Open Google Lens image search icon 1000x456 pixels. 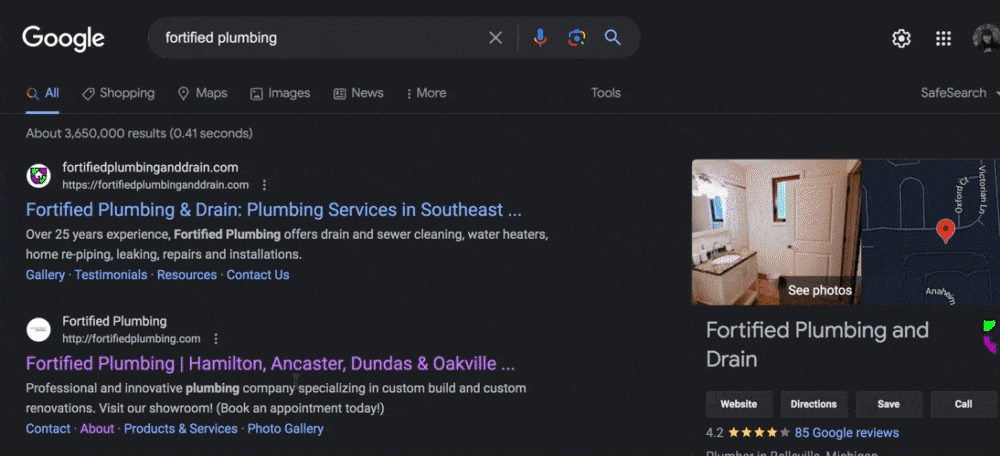point(577,38)
